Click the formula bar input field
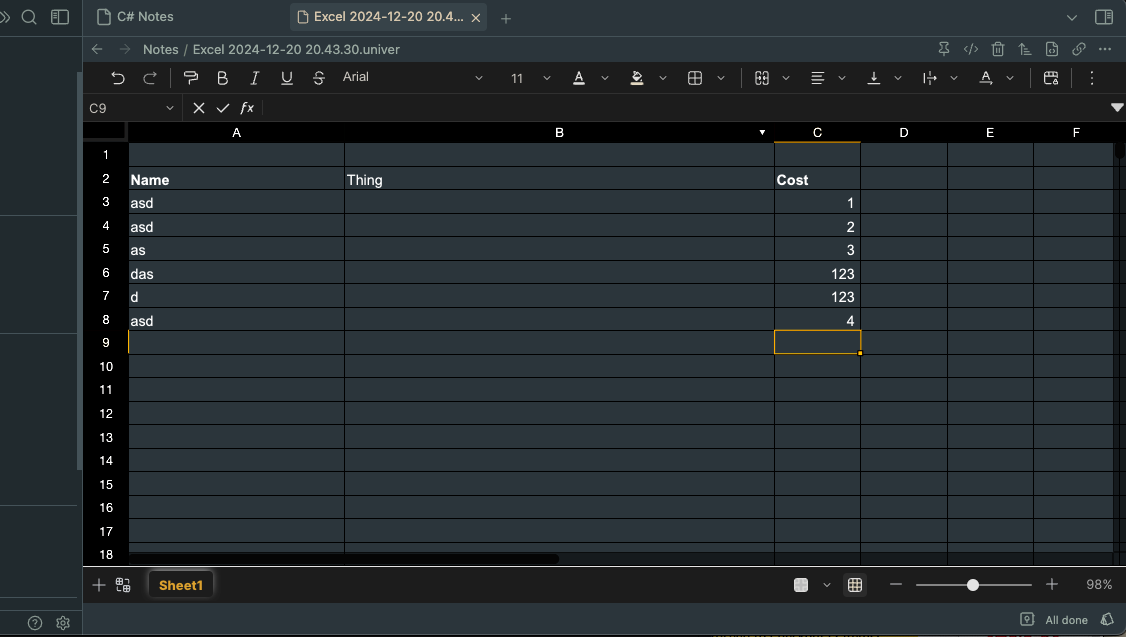 [685, 108]
